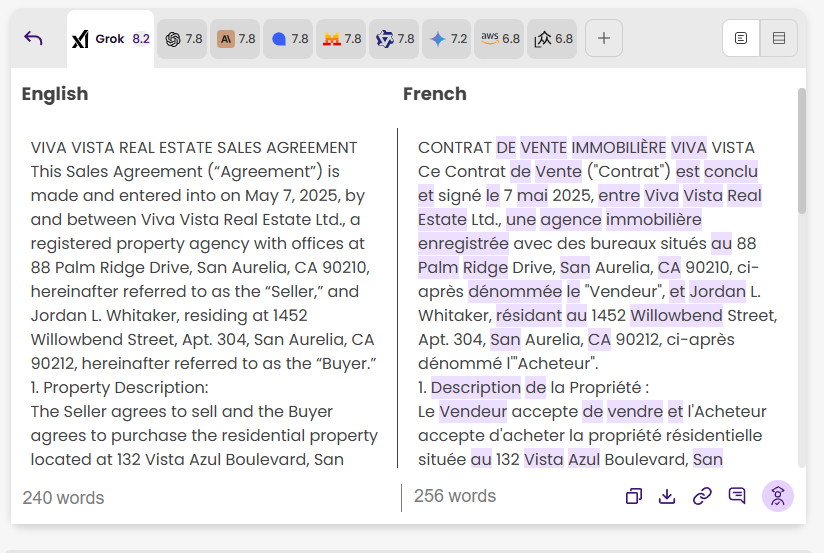This screenshot has height=553, width=824.
Task: Add a new model with plus button
Action: (x=603, y=39)
